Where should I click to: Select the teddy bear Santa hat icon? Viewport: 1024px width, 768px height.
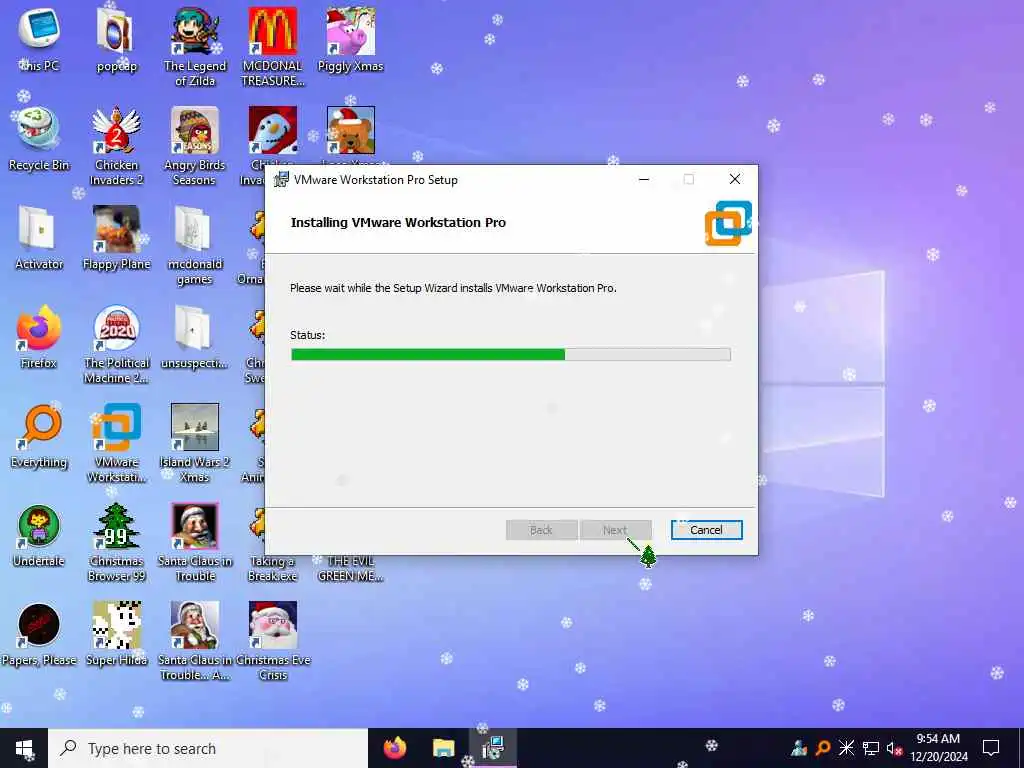(351, 131)
